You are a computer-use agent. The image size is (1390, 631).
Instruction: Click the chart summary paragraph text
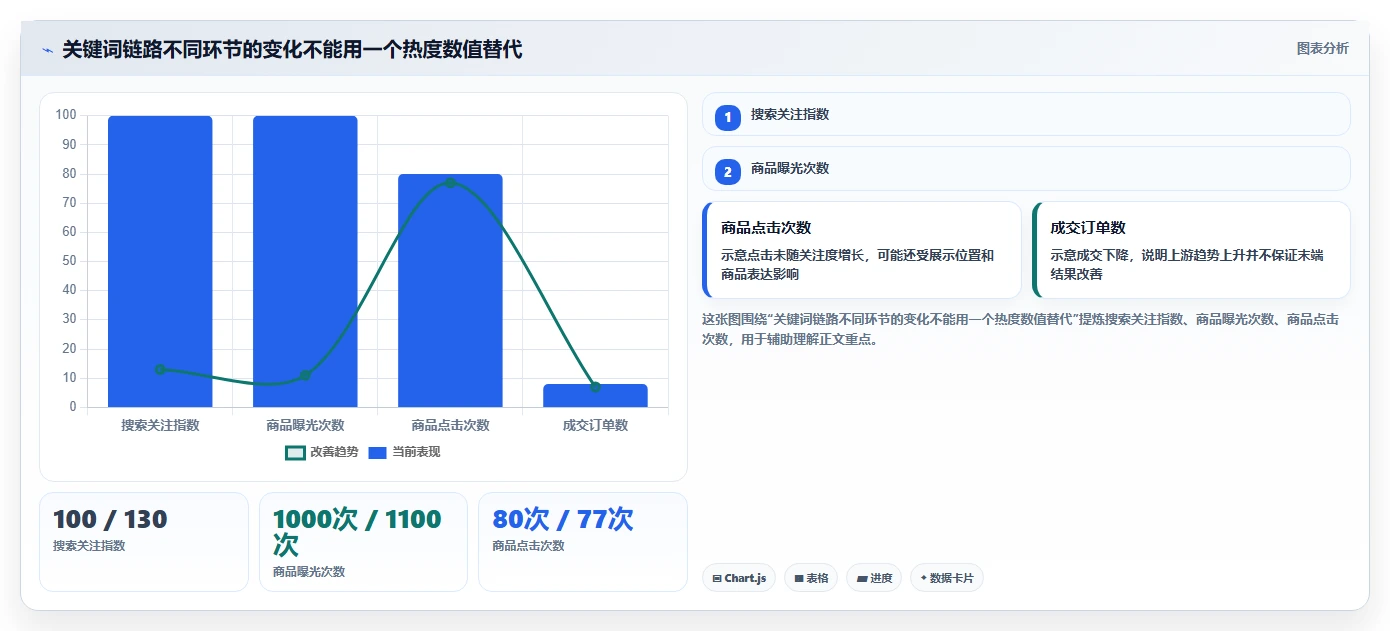click(1021, 329)
